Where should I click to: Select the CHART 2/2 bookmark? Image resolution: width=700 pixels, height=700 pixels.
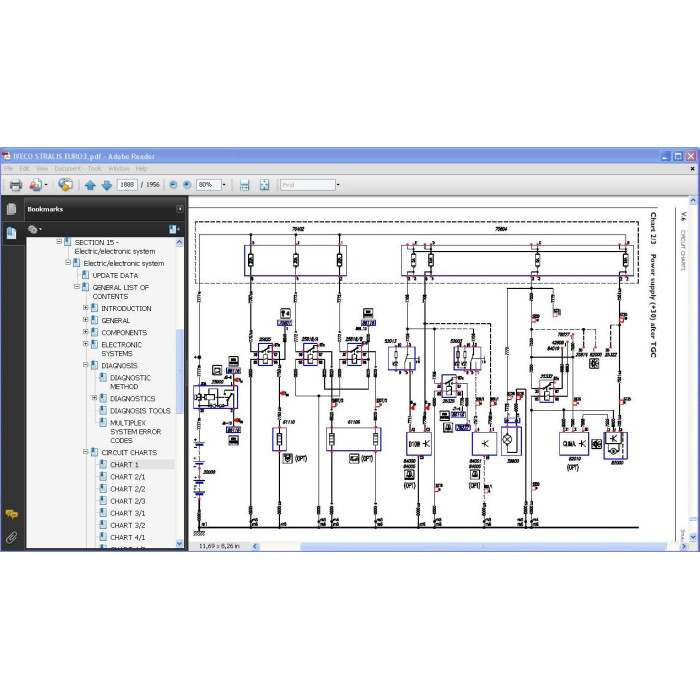128,489
